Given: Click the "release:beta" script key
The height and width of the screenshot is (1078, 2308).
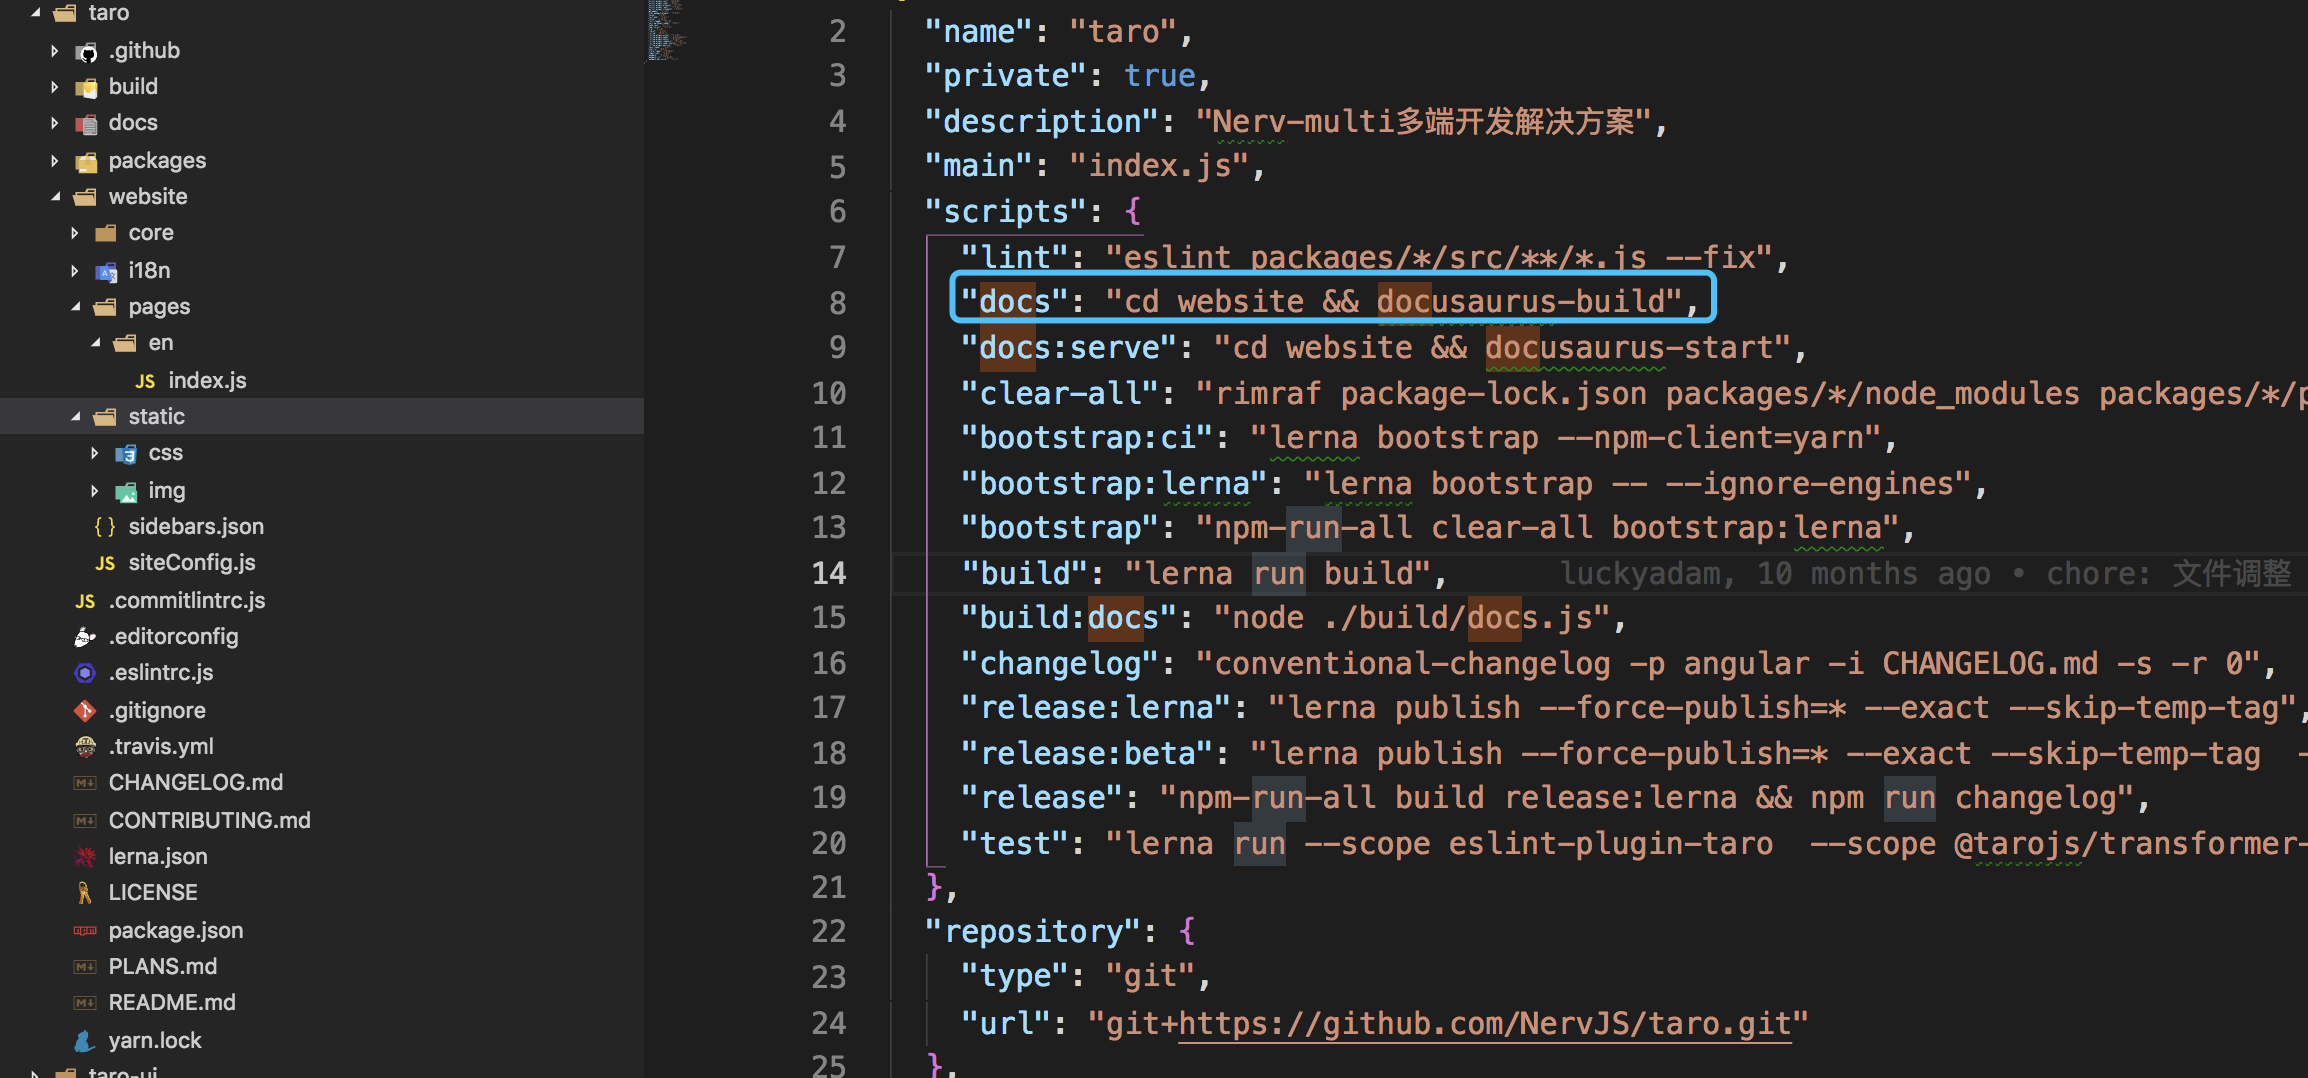Looking at the screenshot, I should point(1087,754).
